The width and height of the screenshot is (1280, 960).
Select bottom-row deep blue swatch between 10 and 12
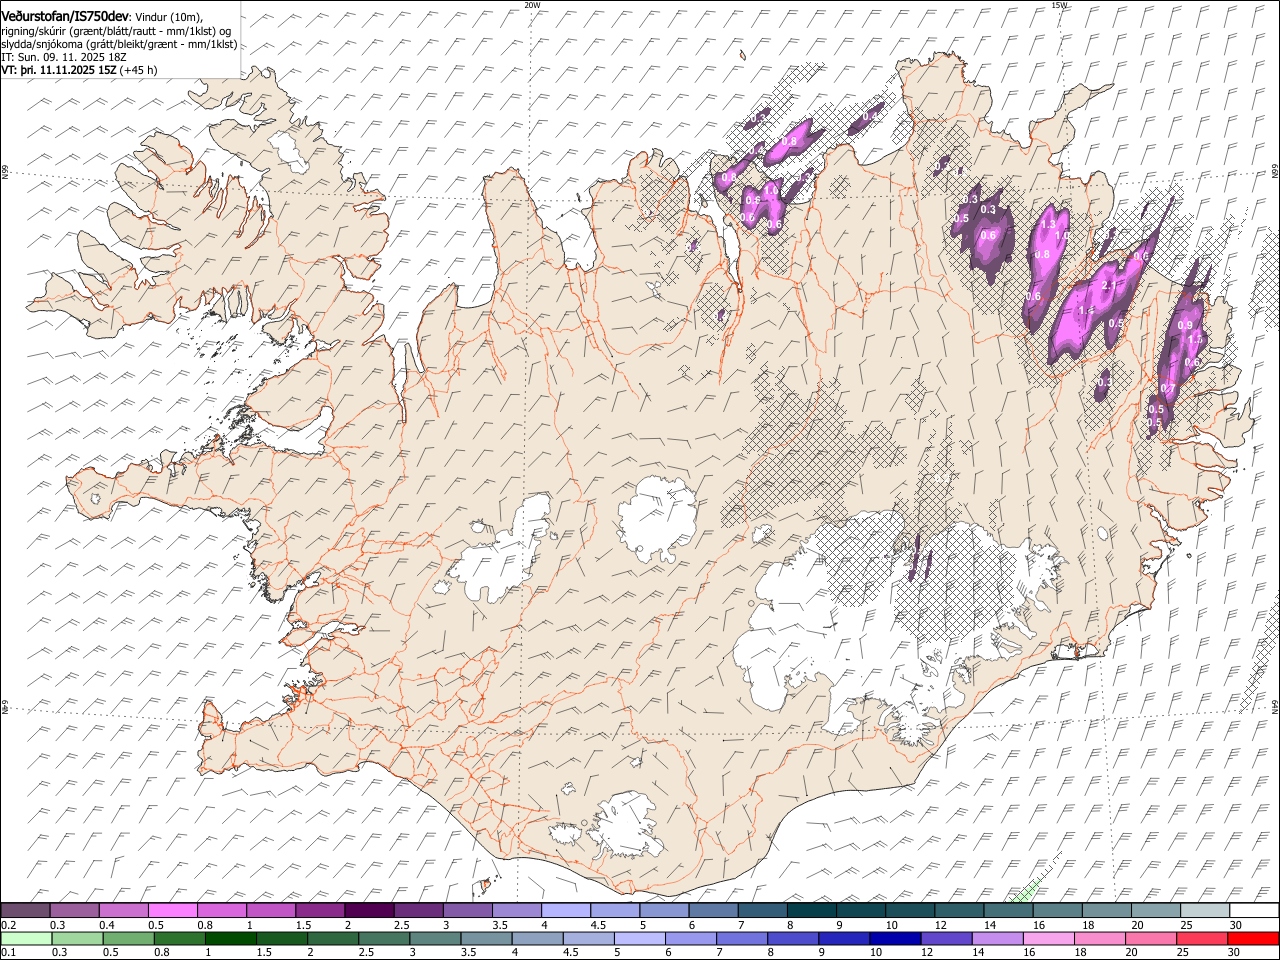coord(894,938)
